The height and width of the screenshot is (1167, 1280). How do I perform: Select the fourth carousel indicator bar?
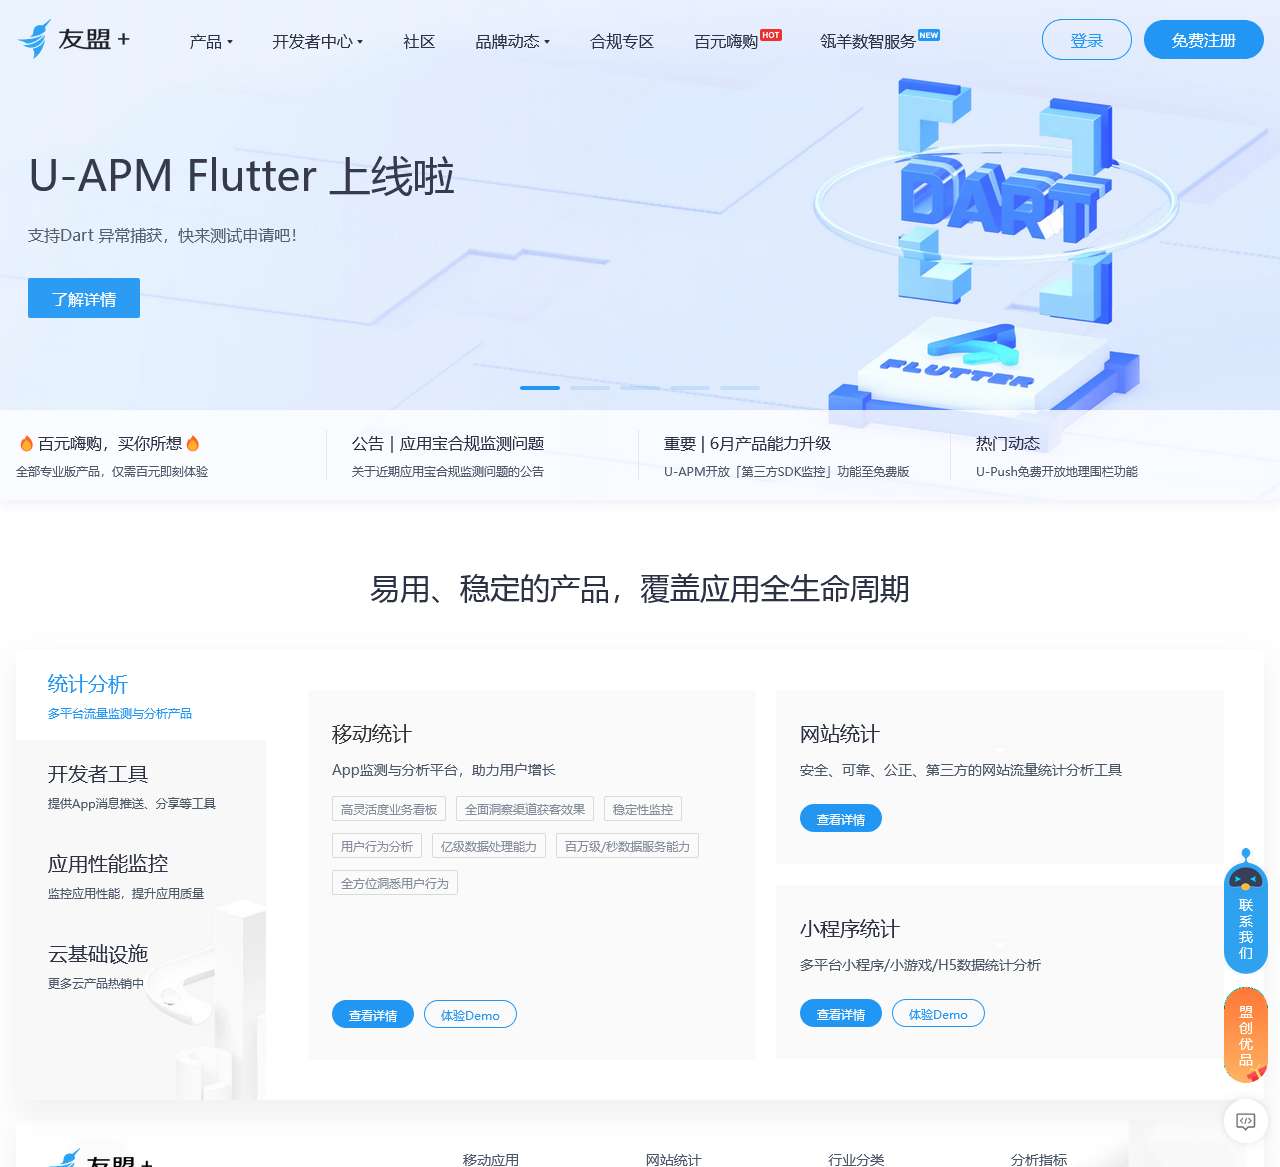pos(690,388)
